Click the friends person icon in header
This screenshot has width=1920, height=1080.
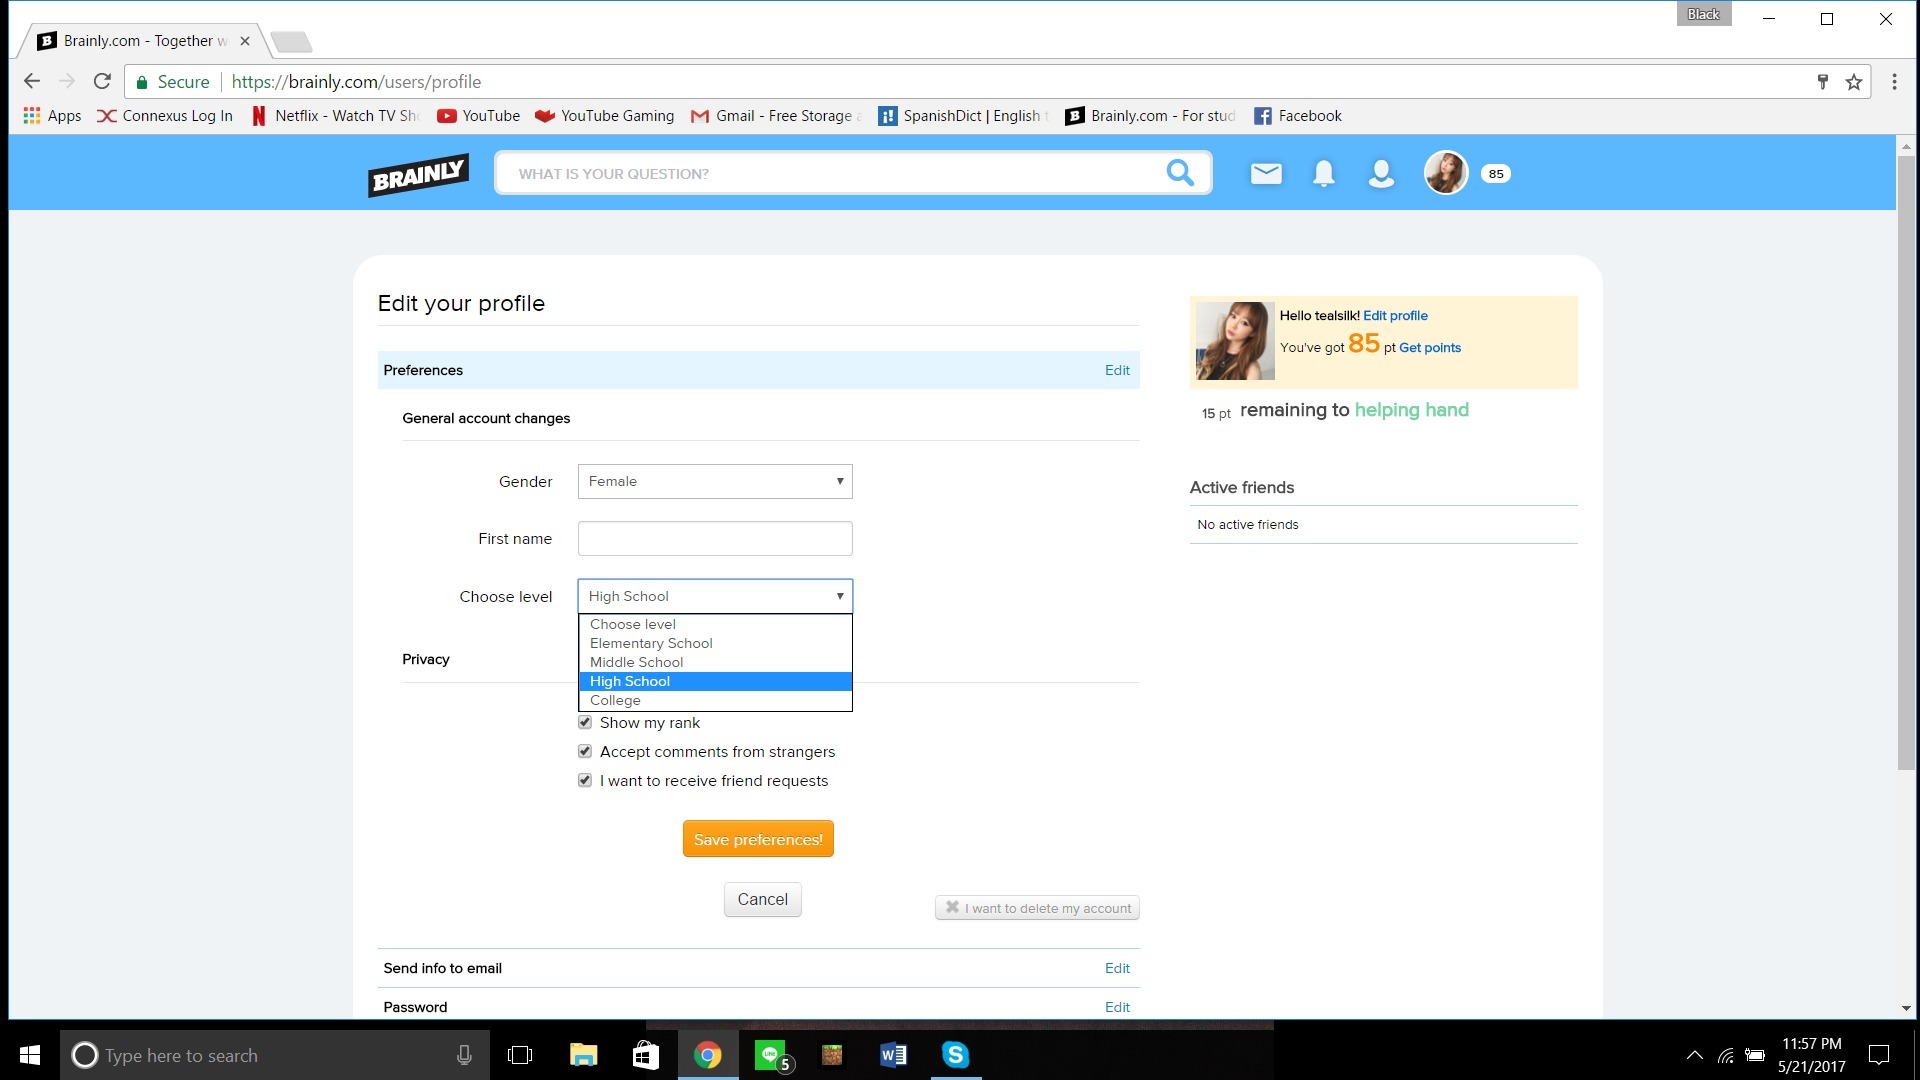1381,173
